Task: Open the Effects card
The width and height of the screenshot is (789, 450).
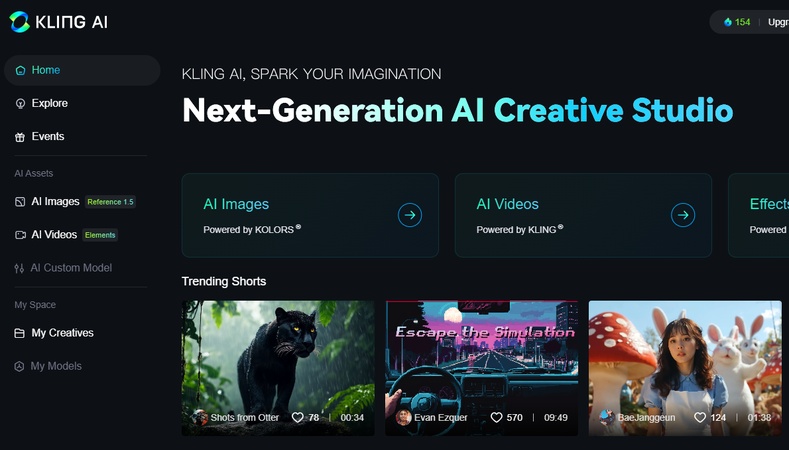Action: point(759,215)
